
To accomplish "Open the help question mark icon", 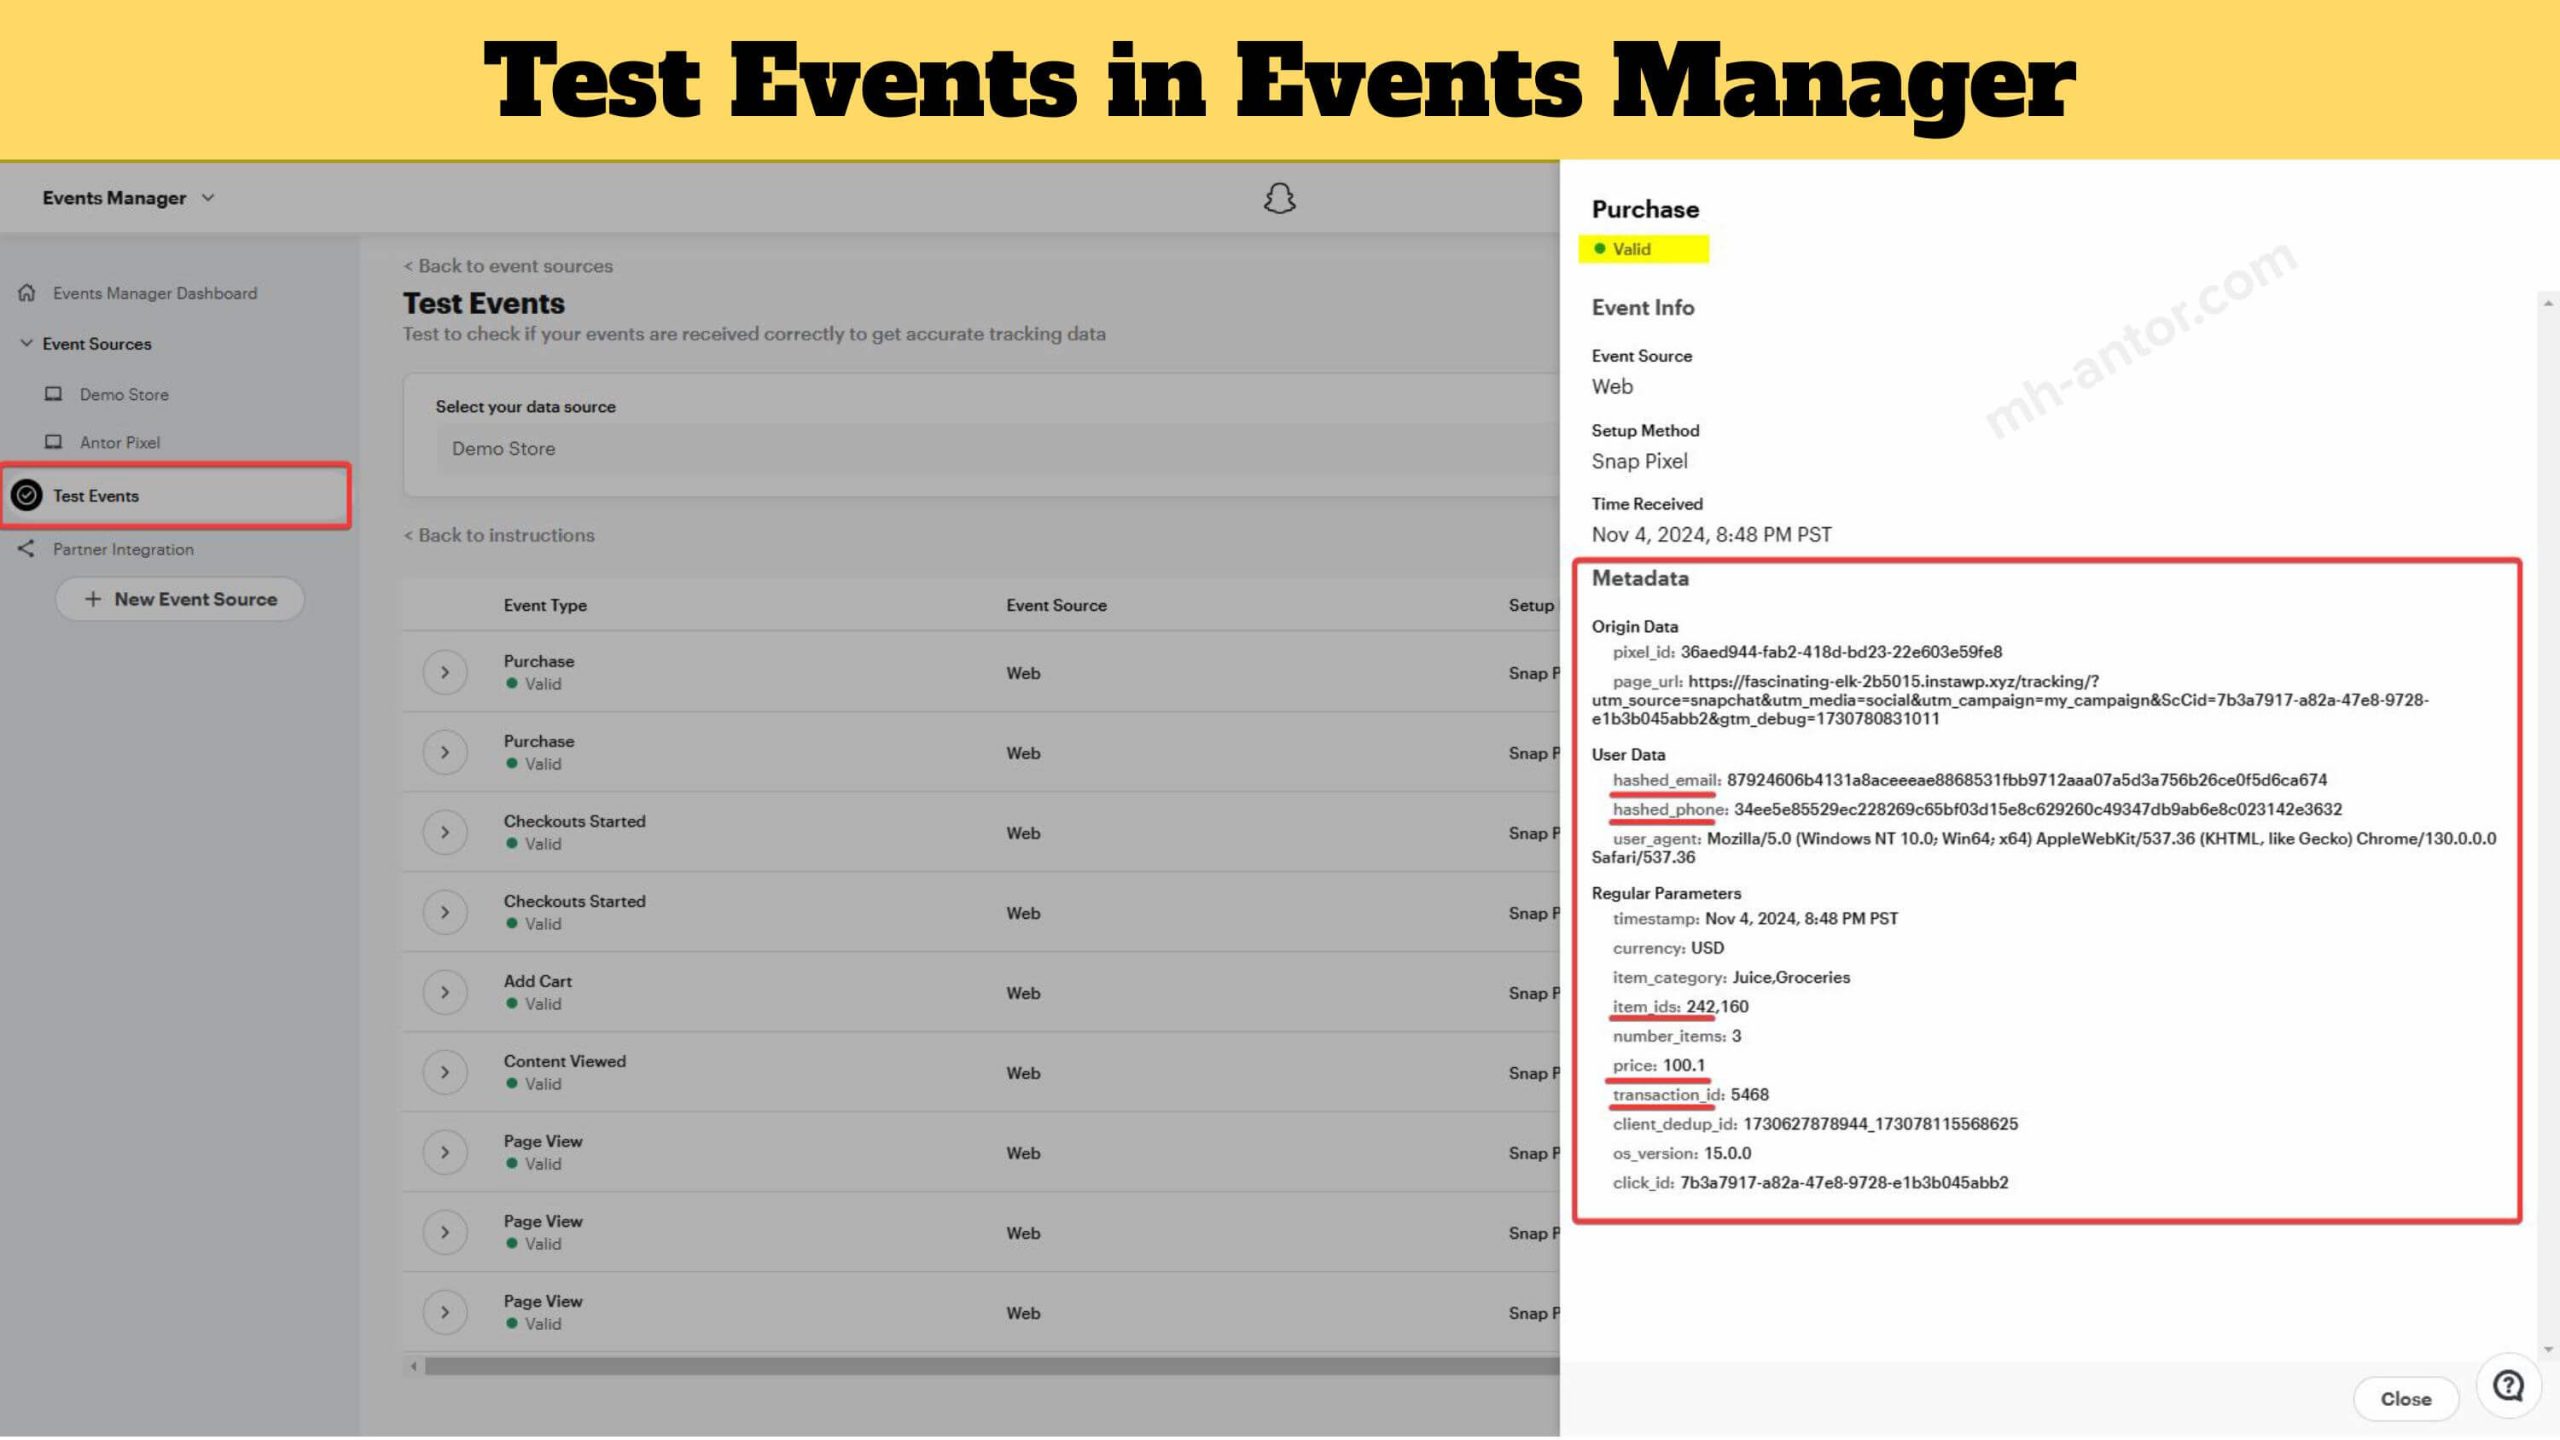I will click(x=2508, y=1386).
